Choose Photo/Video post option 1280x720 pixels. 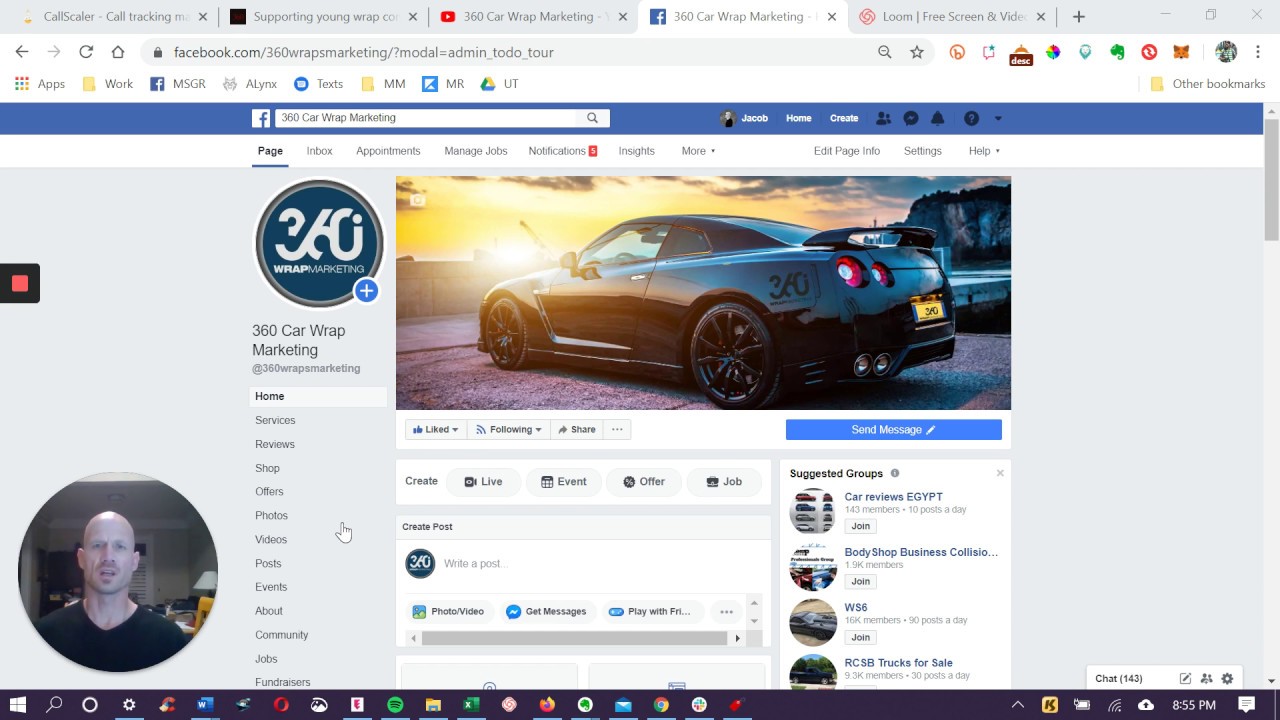(x=448, y=612)
